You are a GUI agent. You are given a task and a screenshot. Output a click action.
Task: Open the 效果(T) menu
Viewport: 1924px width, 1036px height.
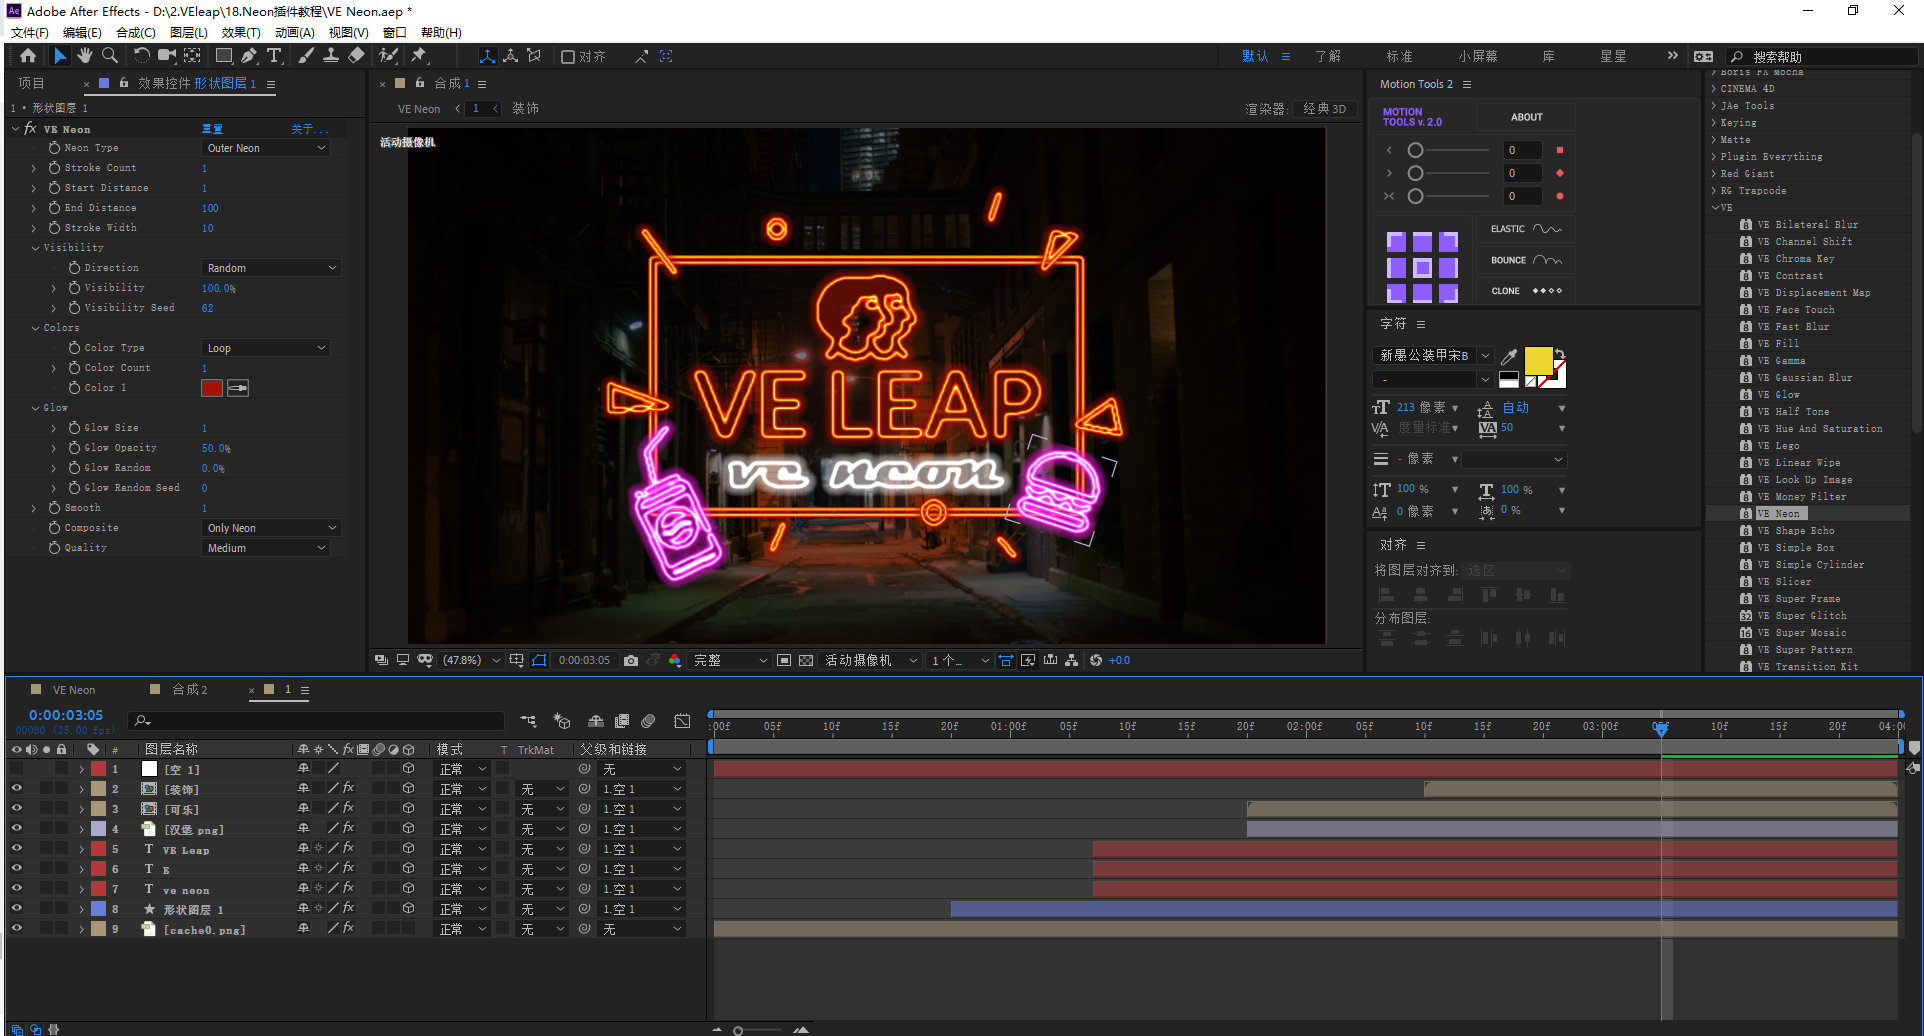(240, 32)
